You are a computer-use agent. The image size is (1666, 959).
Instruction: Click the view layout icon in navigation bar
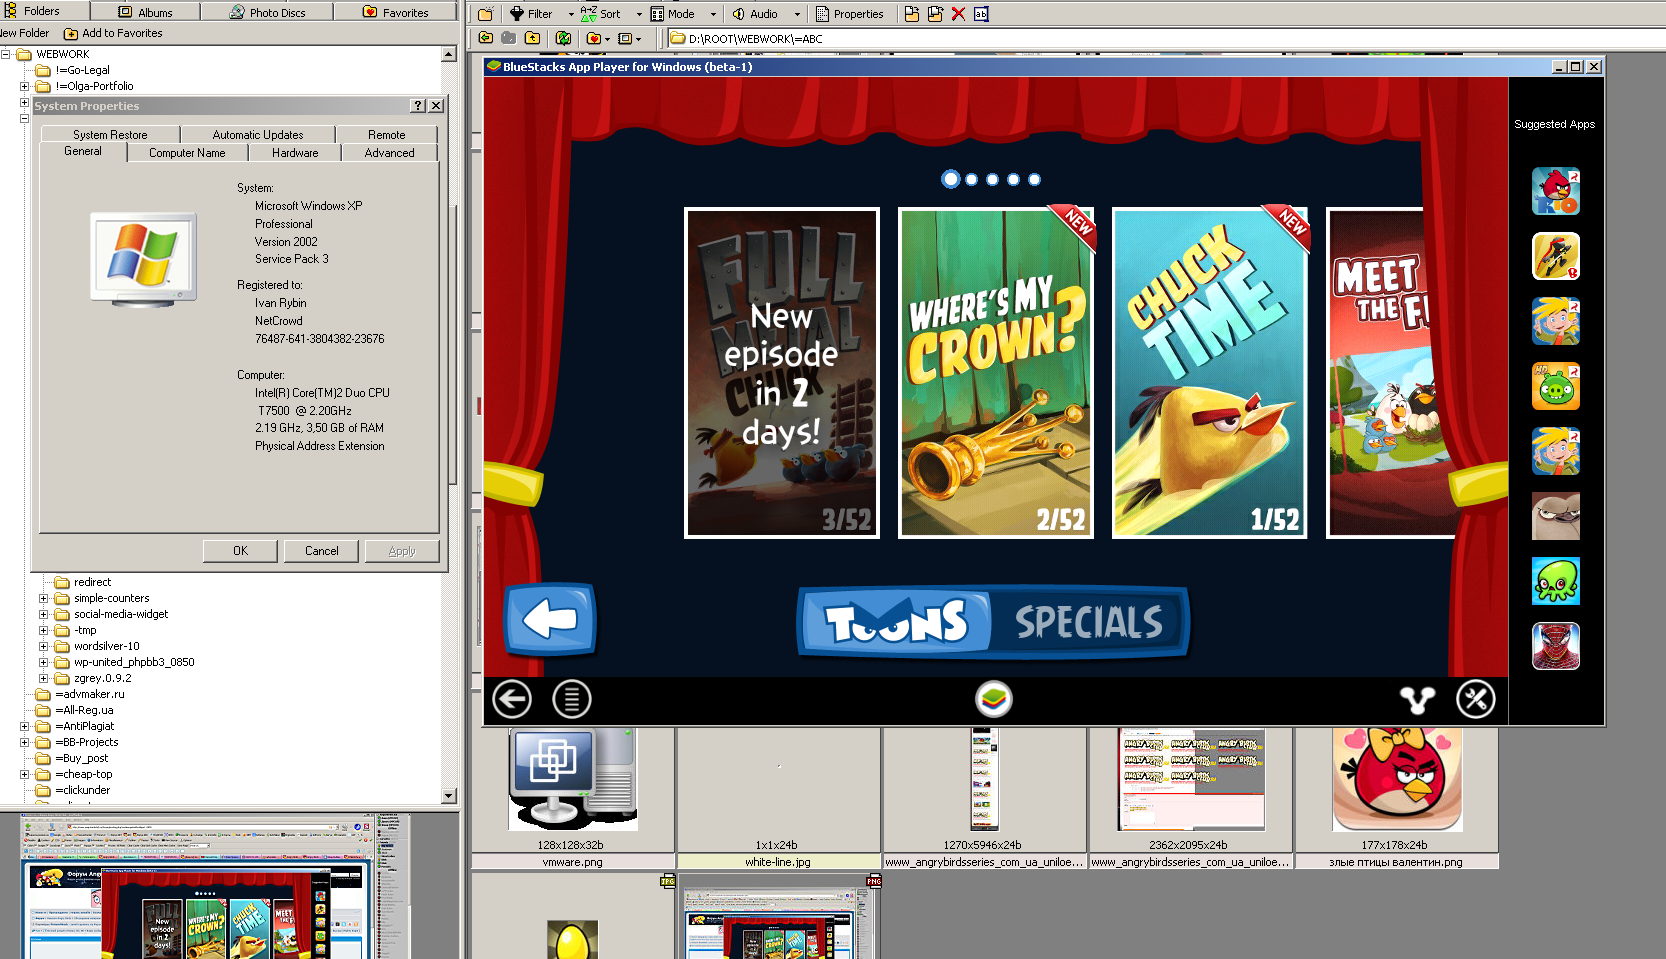[625, 38]
